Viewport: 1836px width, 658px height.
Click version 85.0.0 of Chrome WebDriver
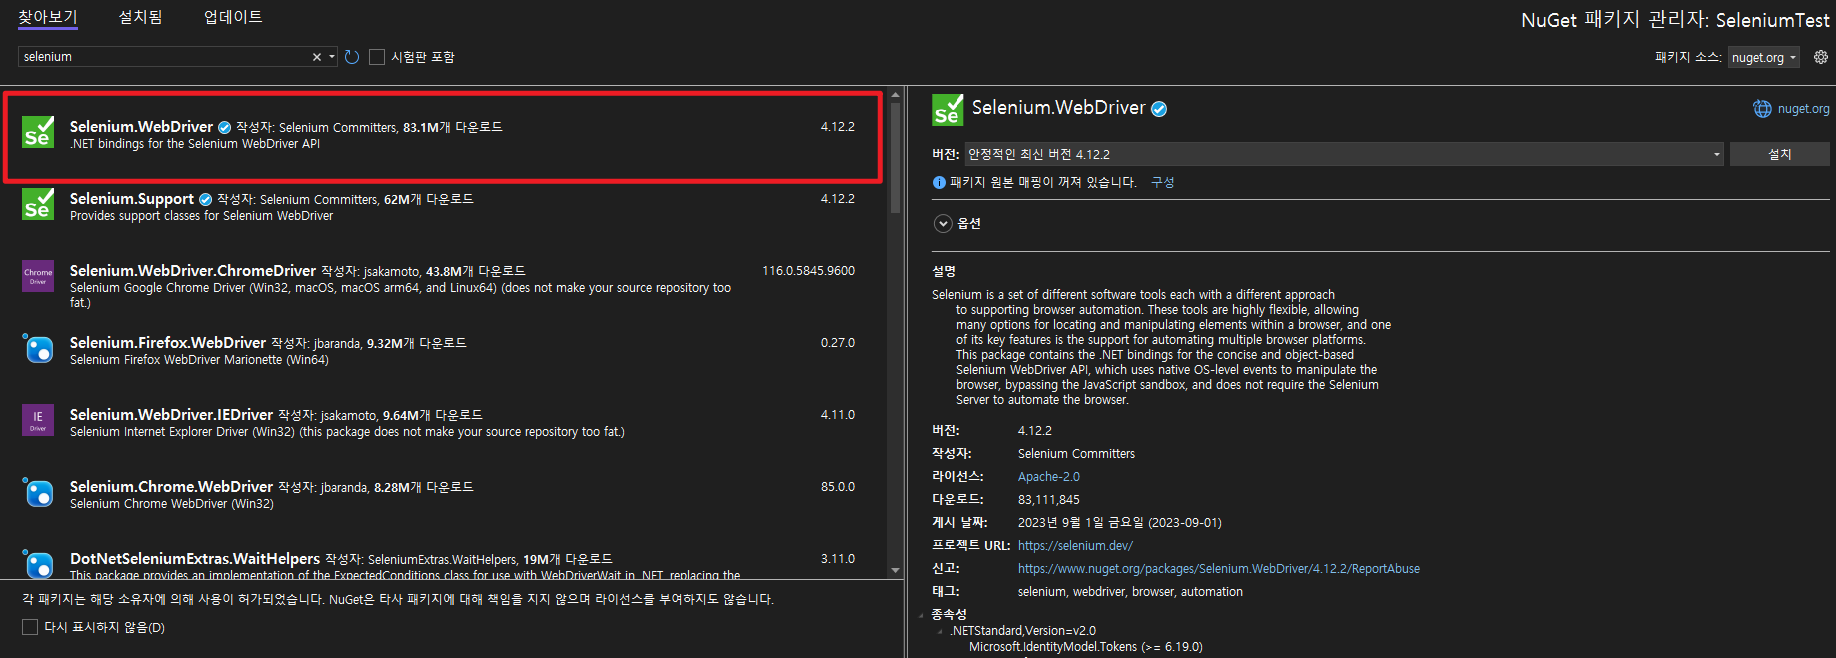pos(838,487)
